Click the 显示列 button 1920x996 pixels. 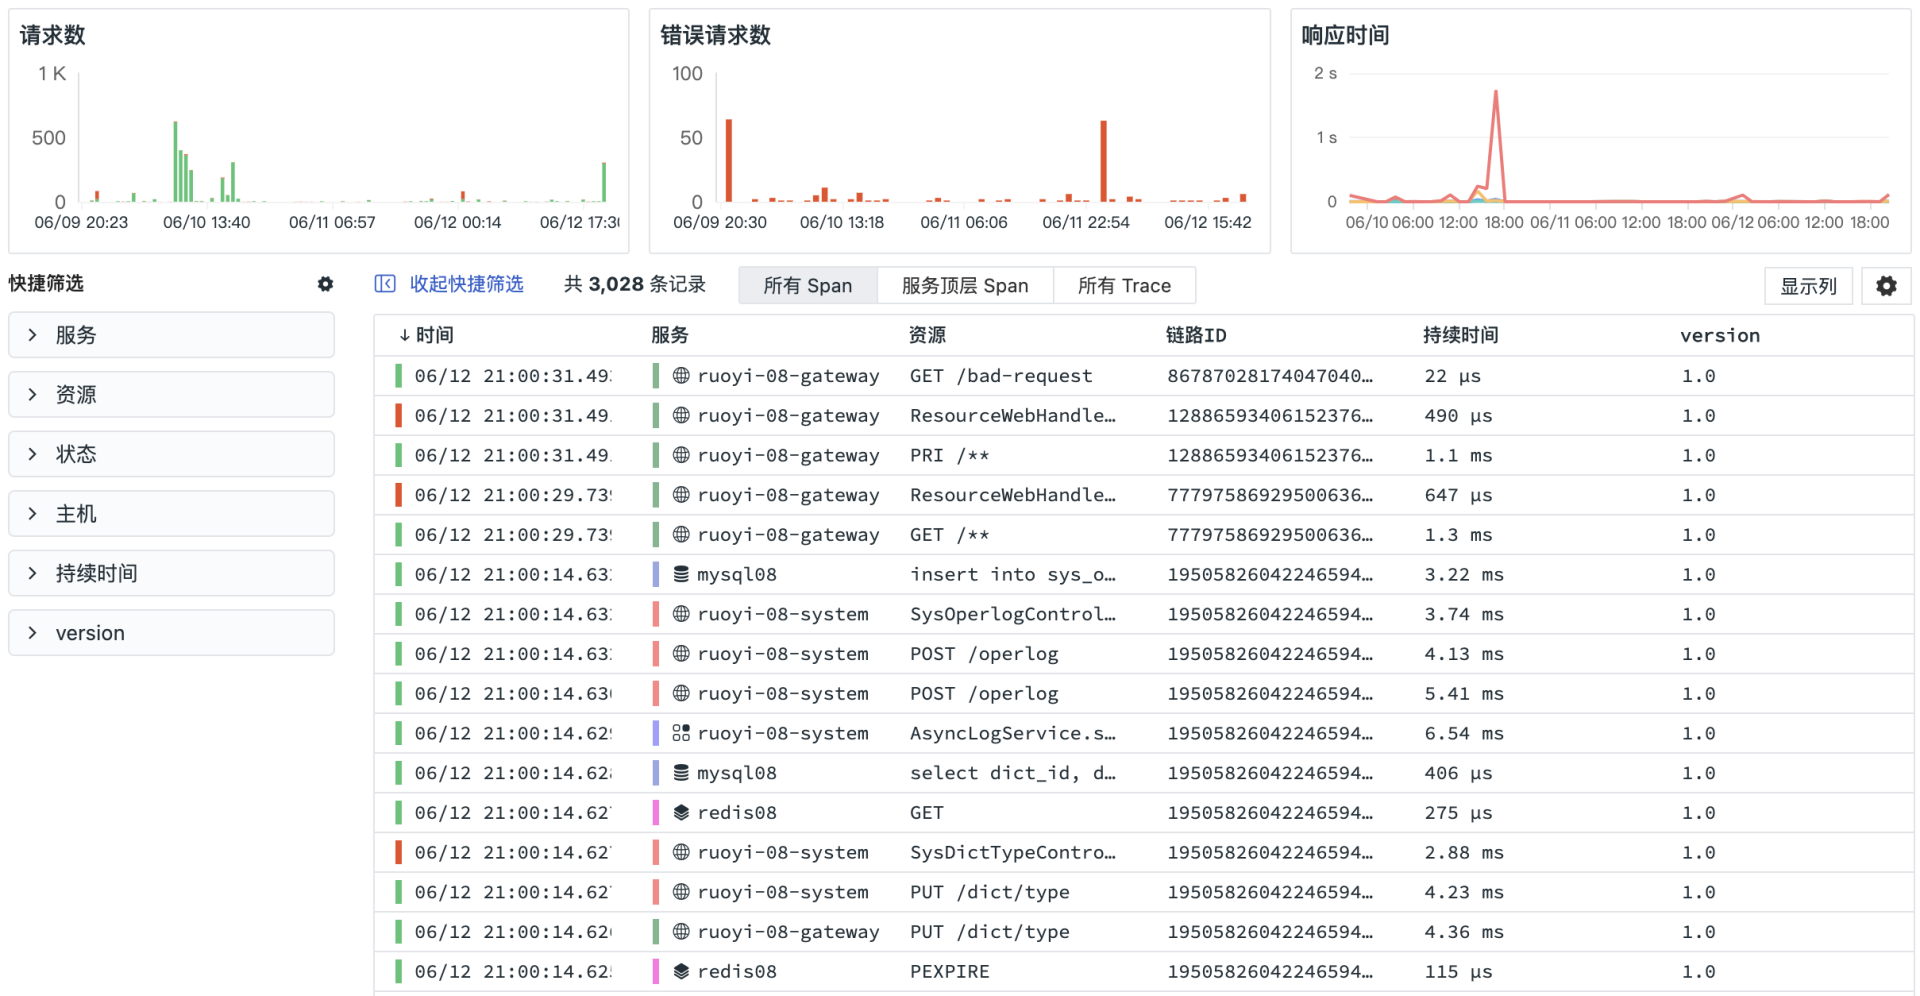(x=1807, y=286)
